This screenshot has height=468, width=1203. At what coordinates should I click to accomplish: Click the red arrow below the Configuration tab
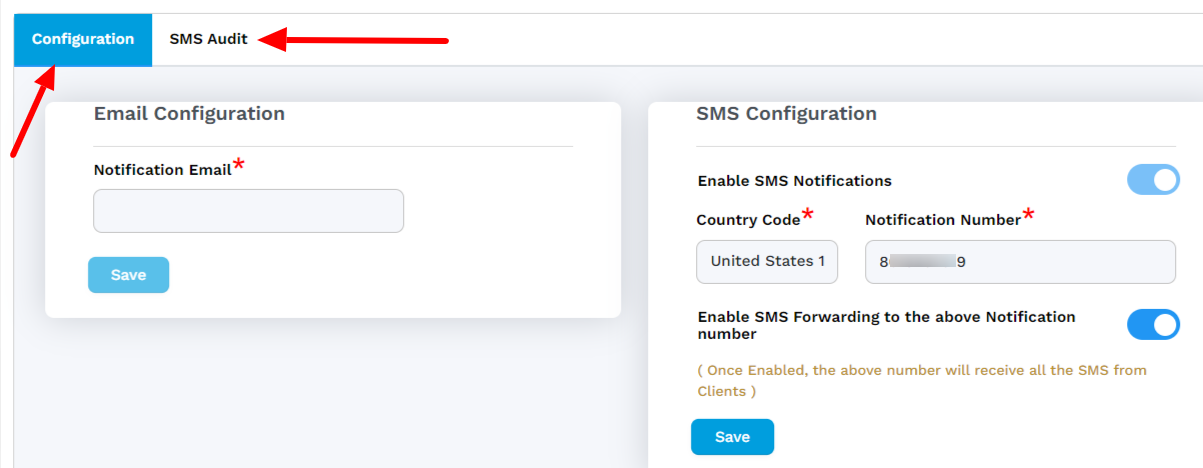coord(31,111)
